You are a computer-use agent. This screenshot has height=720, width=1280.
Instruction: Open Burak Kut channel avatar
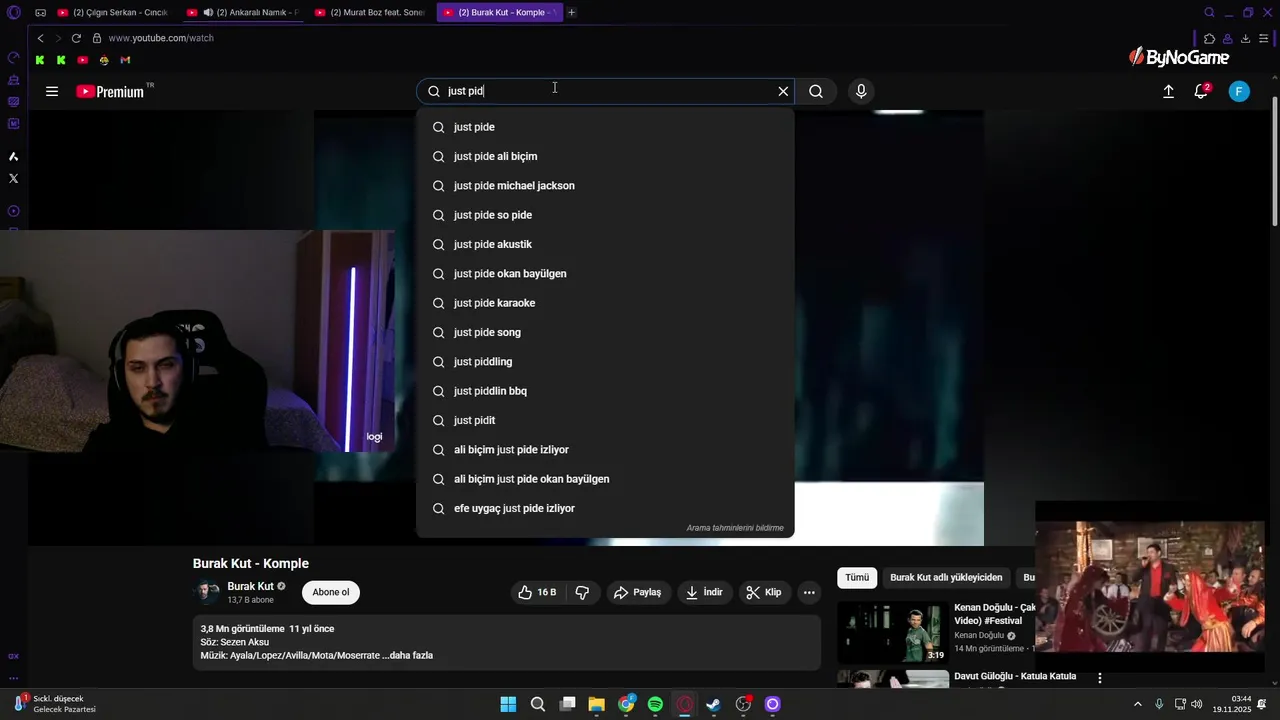(x=207, y=592)
